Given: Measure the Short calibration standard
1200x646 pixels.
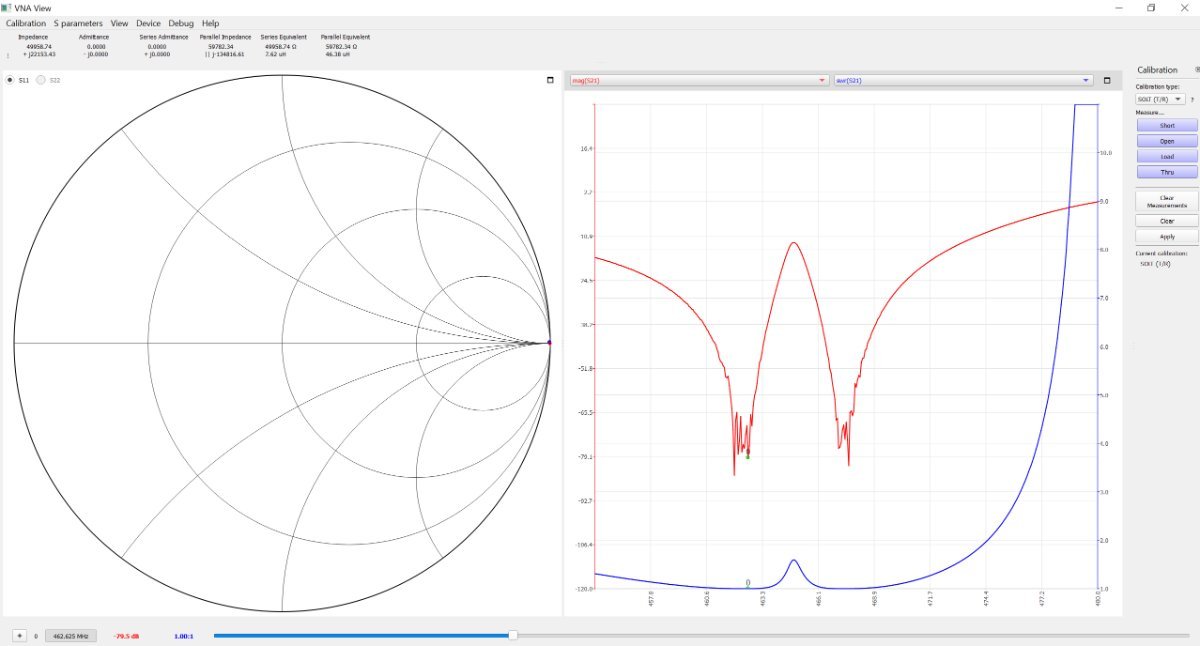Looking at the screenshot, I should (x=1167, y=126).
